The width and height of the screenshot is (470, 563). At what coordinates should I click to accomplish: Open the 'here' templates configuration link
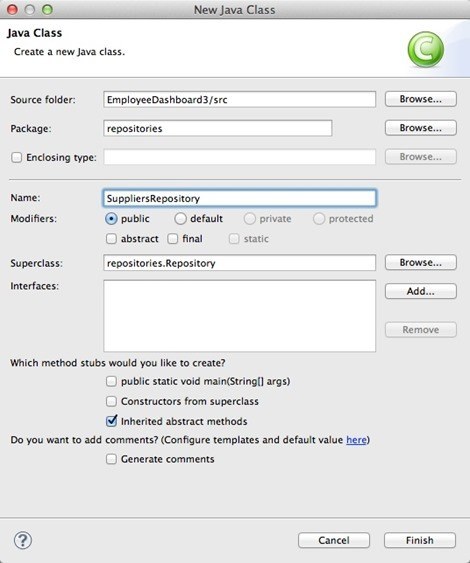point(356,440)
